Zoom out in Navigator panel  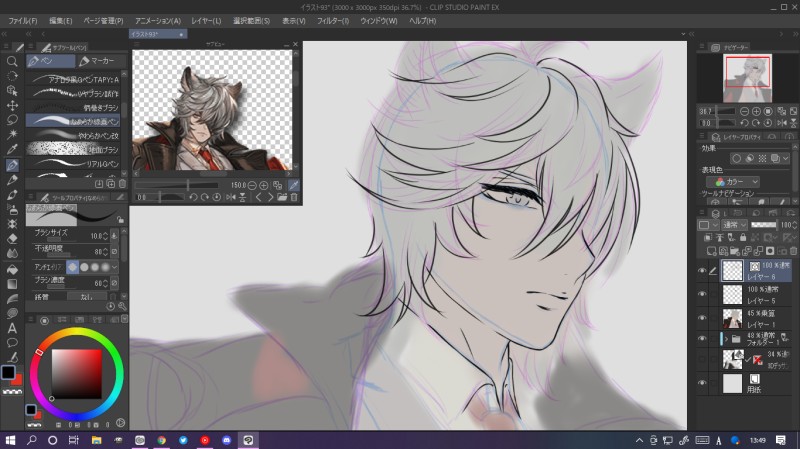pos(744,111)
